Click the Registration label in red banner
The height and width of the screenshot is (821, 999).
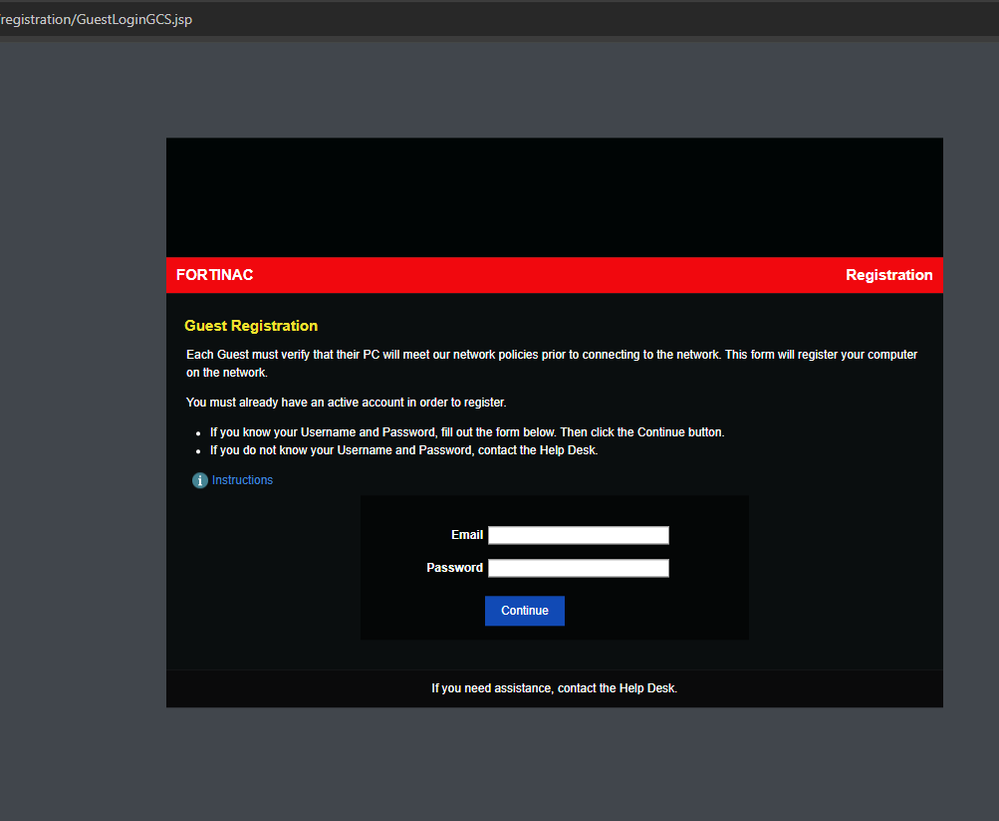coord(889,275)
